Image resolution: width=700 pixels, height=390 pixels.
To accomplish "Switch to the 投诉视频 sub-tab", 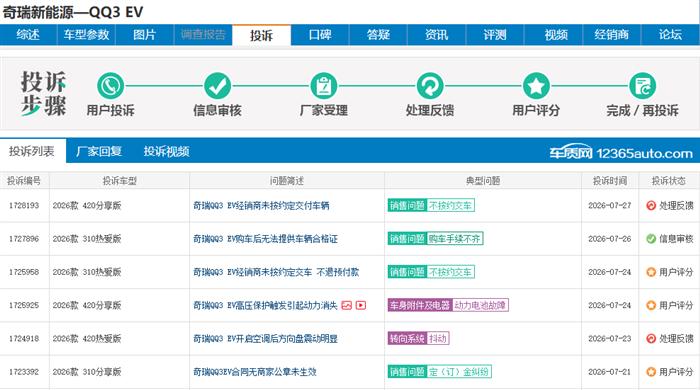I will (166, 151).
